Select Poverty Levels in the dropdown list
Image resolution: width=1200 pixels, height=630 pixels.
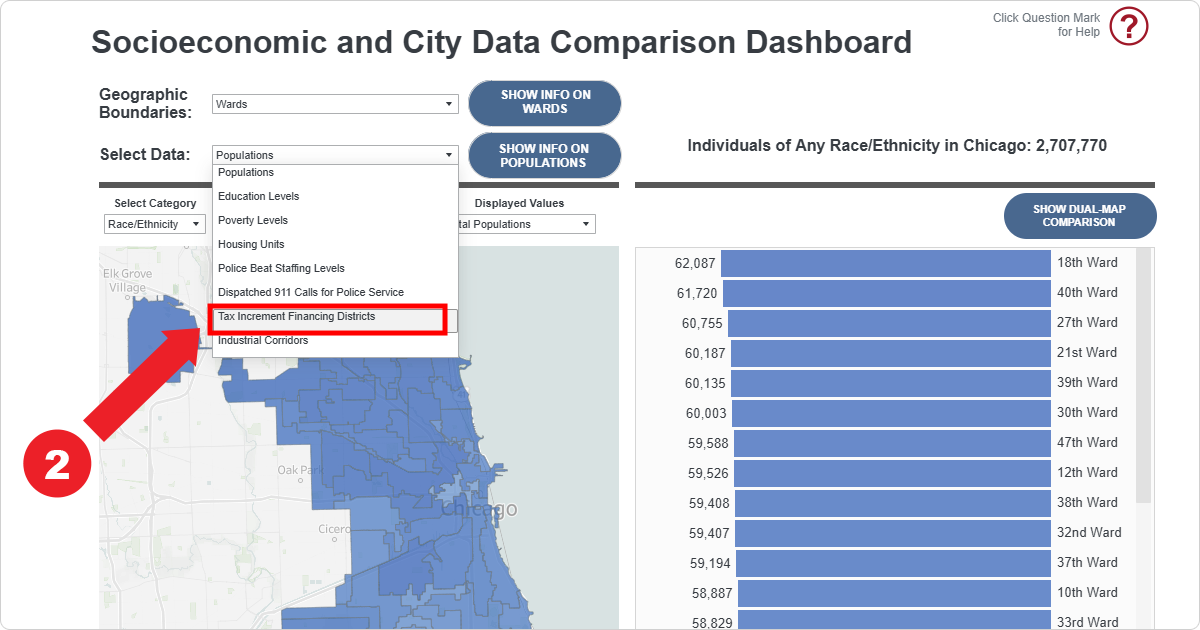[253, 220]
